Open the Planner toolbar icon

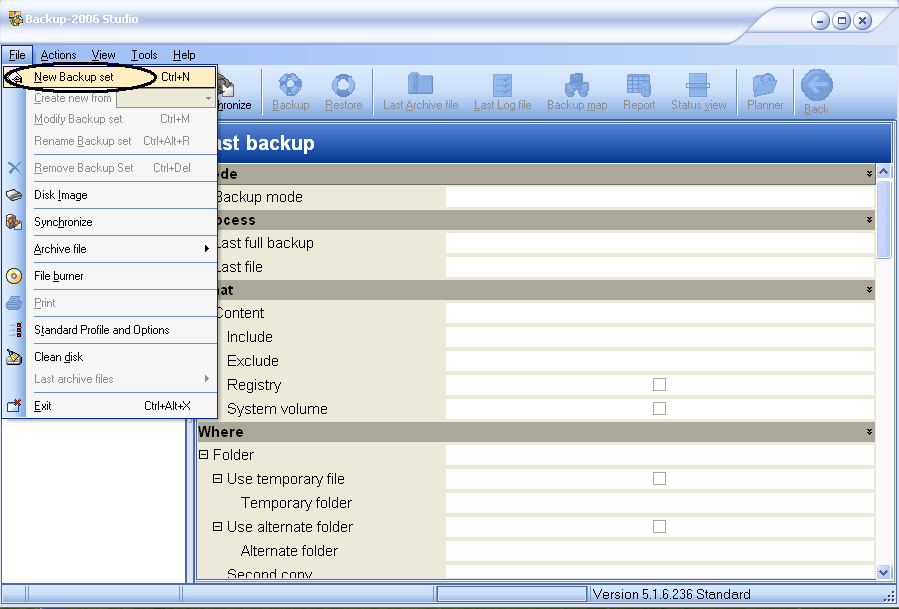click(x=765, y=85)
